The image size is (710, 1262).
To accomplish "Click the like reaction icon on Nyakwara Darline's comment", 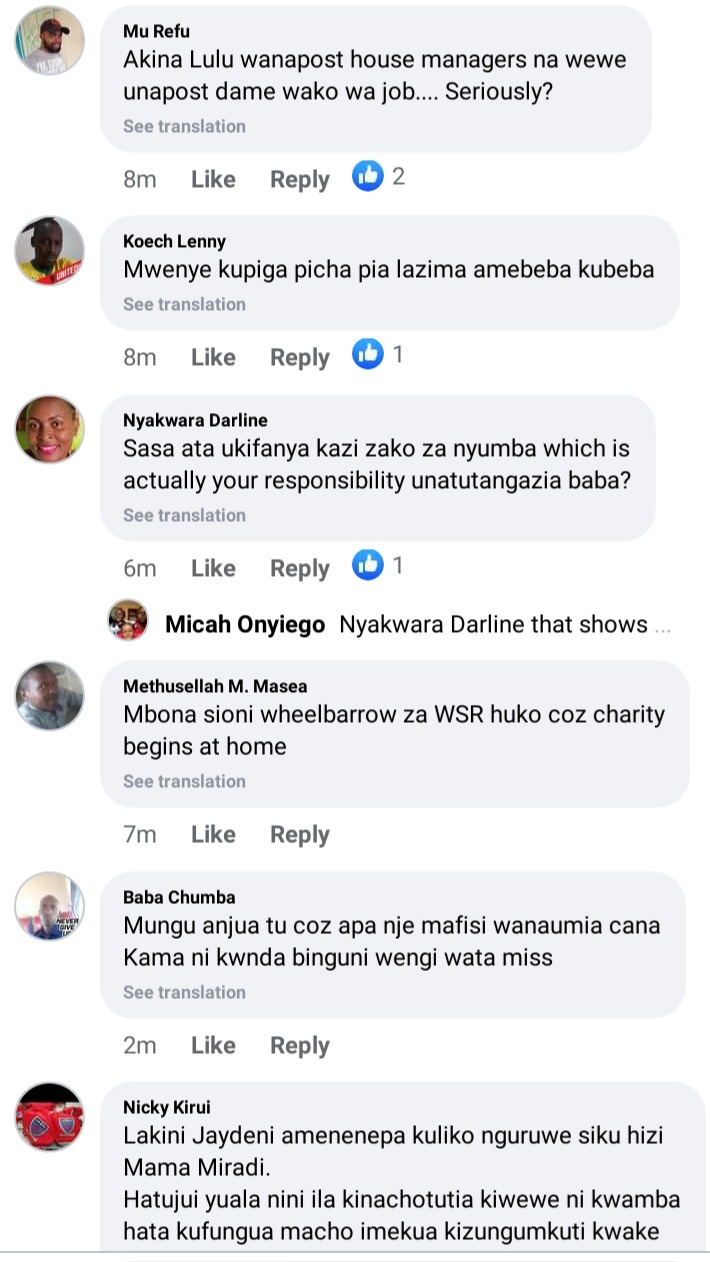I will tap(368, 565).
